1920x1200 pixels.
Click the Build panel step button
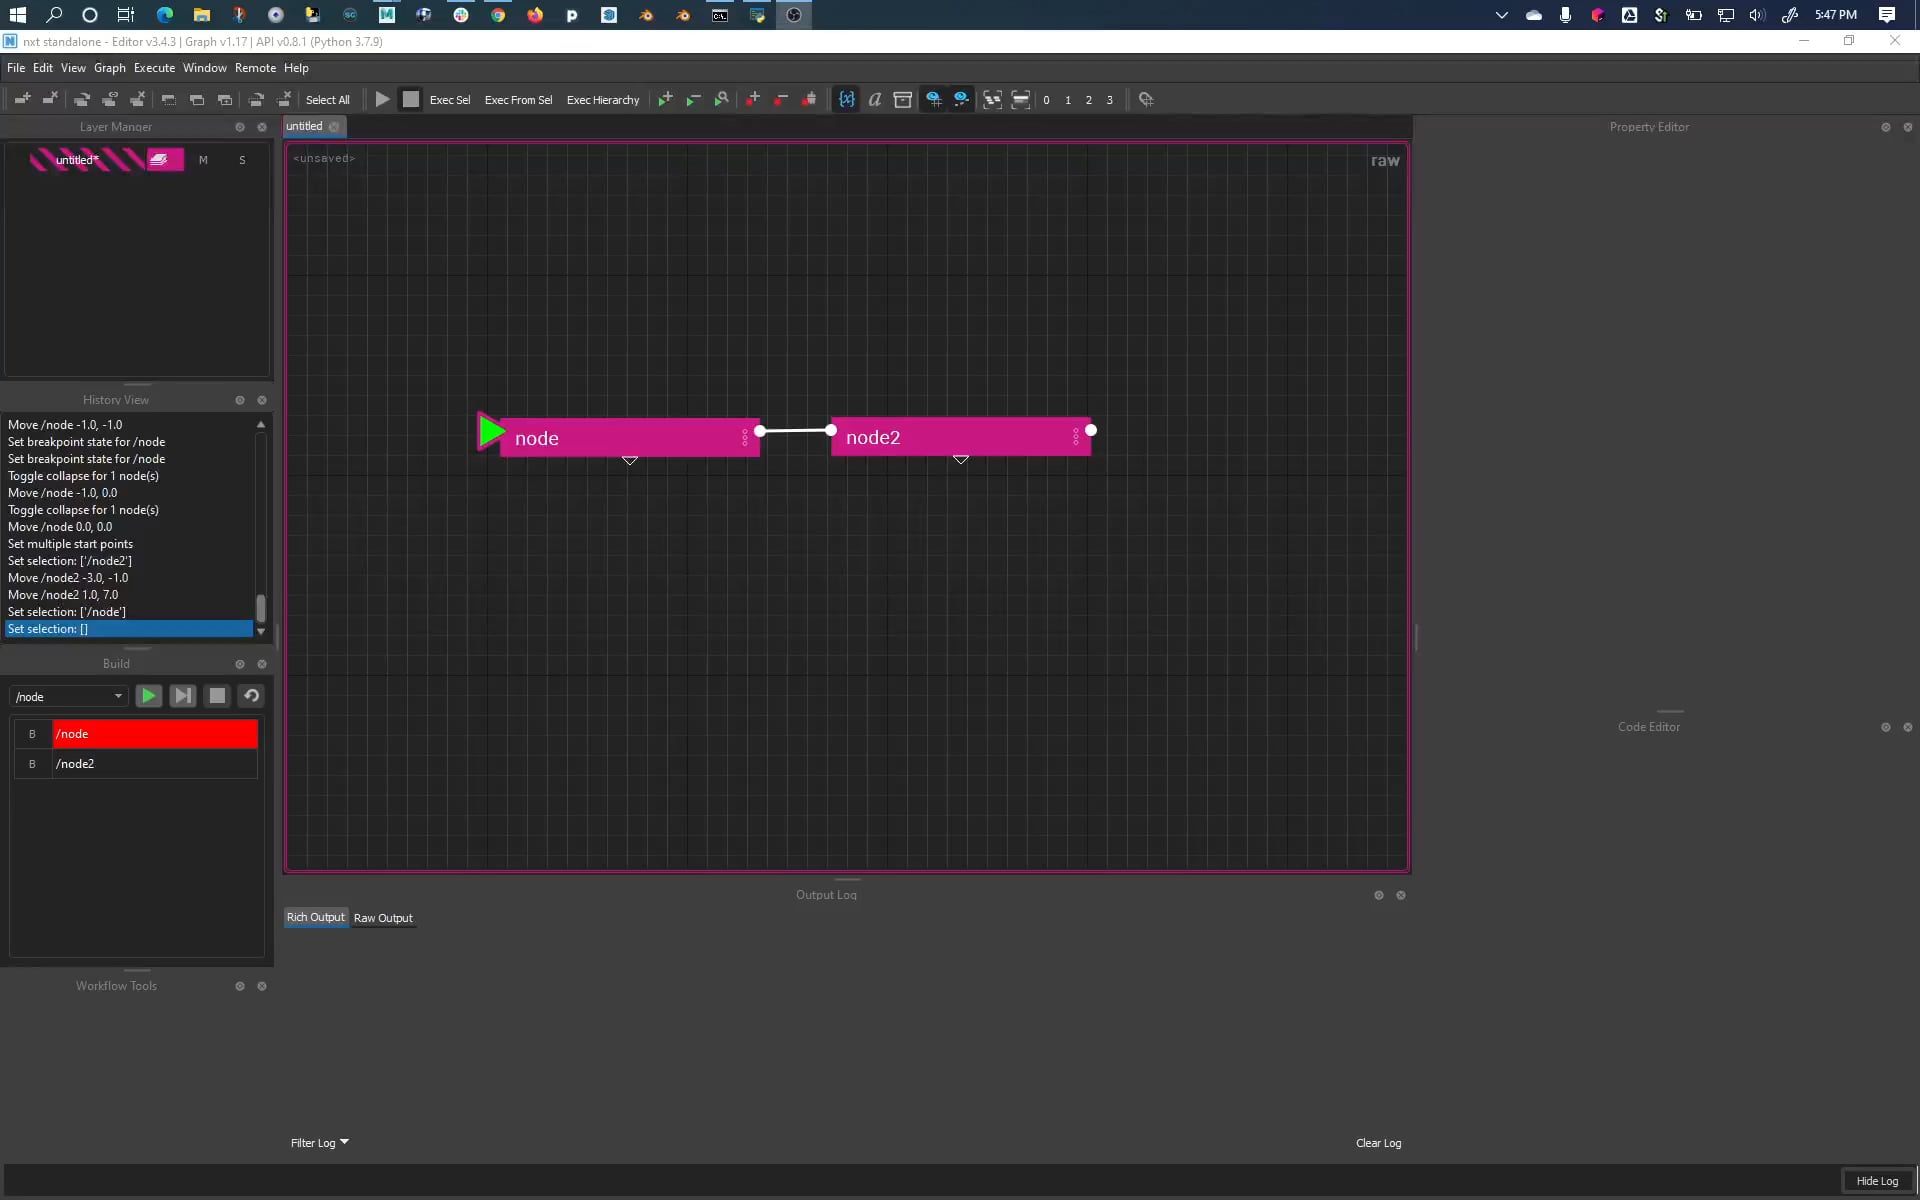coord(182,696)
